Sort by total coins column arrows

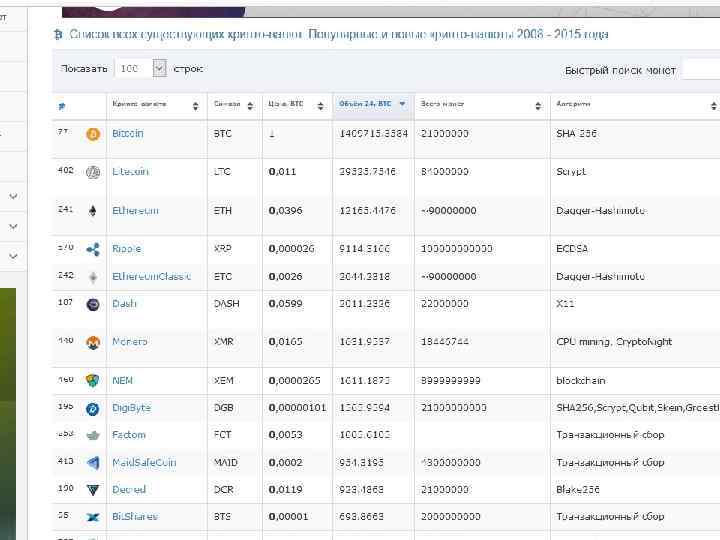pyautogui.click(x=538, y=106)
